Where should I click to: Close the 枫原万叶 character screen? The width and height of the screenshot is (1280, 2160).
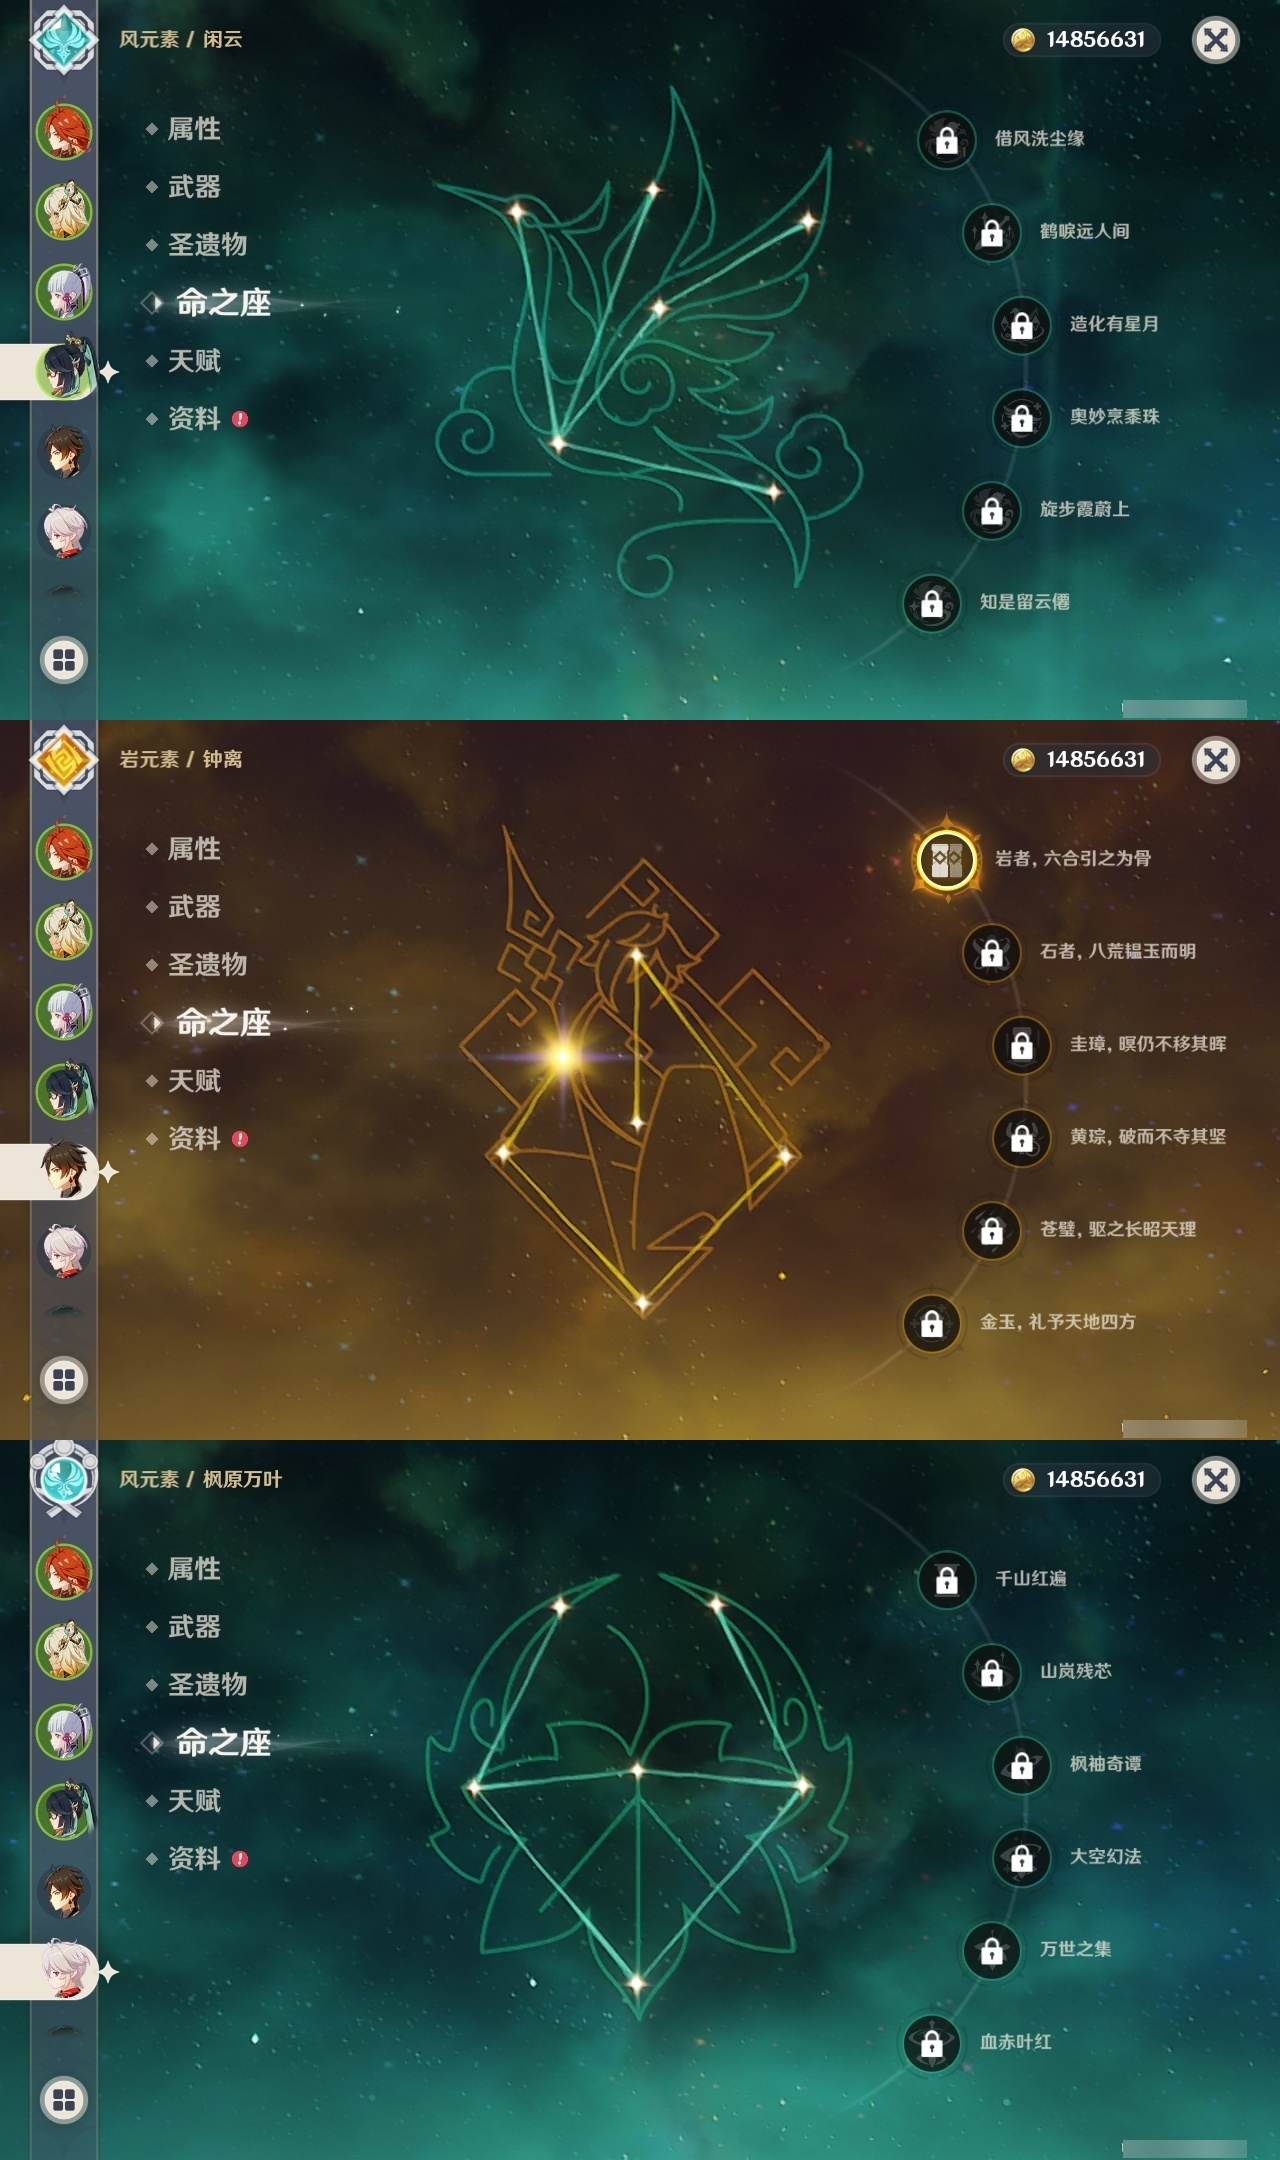pos(1216,1480)
